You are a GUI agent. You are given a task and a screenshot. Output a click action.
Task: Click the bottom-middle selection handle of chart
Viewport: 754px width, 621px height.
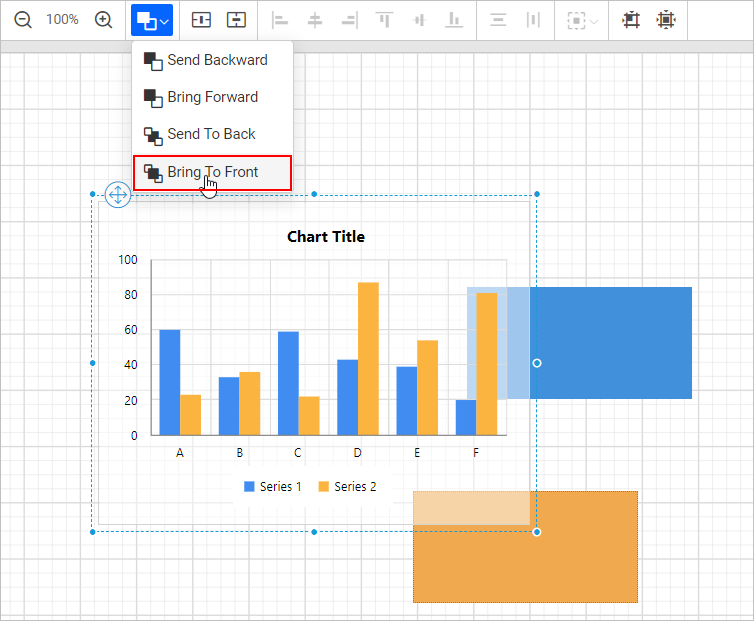pyautogui.click(x=314, y=532)
